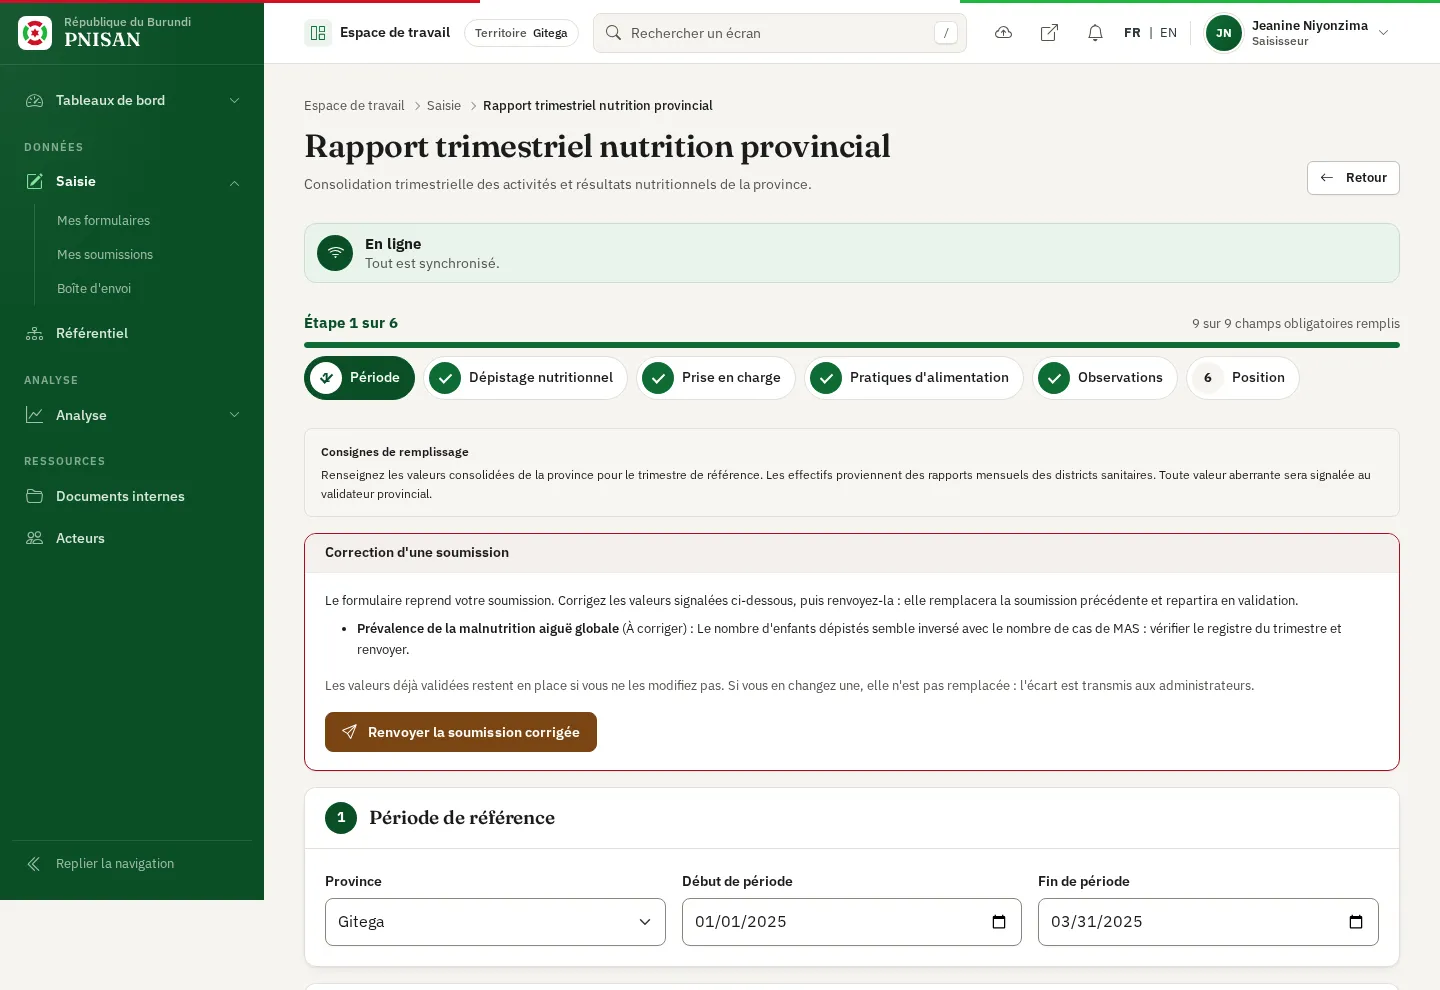Image resolution: width=1440 pixels, height=990 pixels.
Task: Open the Territoire Gitega selector
Action: coord(521,33)
